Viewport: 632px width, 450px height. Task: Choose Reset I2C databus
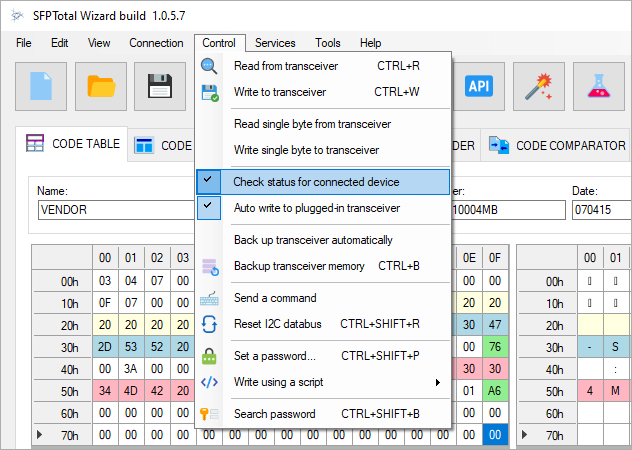[x=323, y=324]
